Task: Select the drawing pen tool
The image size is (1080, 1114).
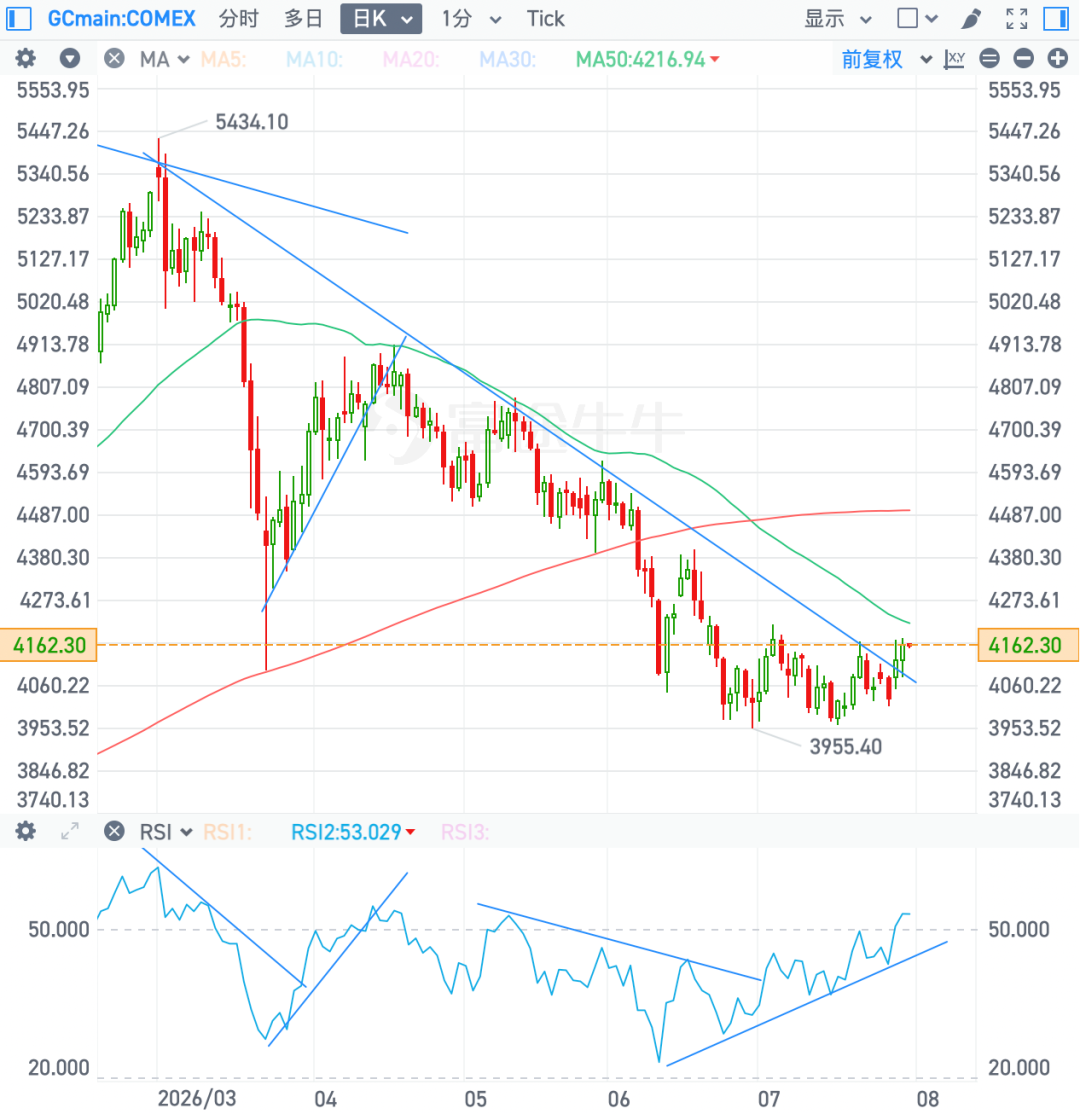Action: pyautogui.click(x=971, y=18)
